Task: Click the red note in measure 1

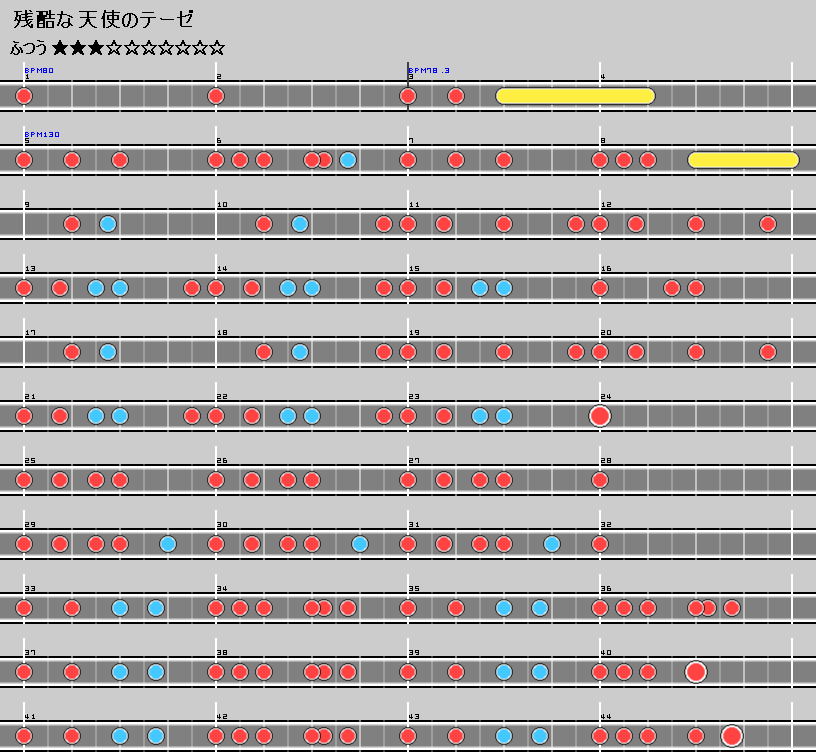Action: pyautogui.click(x=24, y=96)
